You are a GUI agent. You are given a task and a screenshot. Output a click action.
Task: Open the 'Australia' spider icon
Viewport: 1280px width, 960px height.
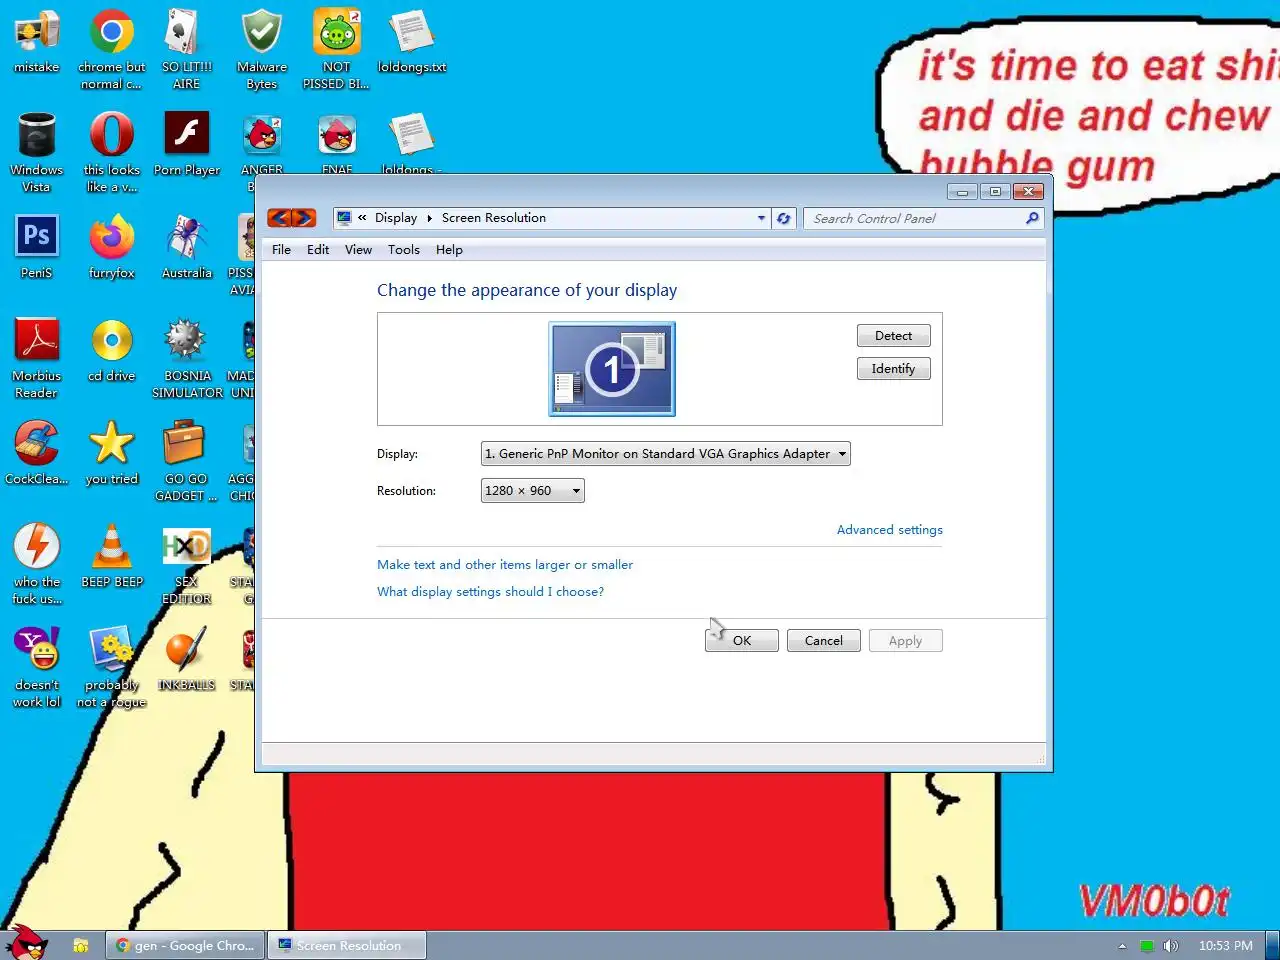[187, 247]
